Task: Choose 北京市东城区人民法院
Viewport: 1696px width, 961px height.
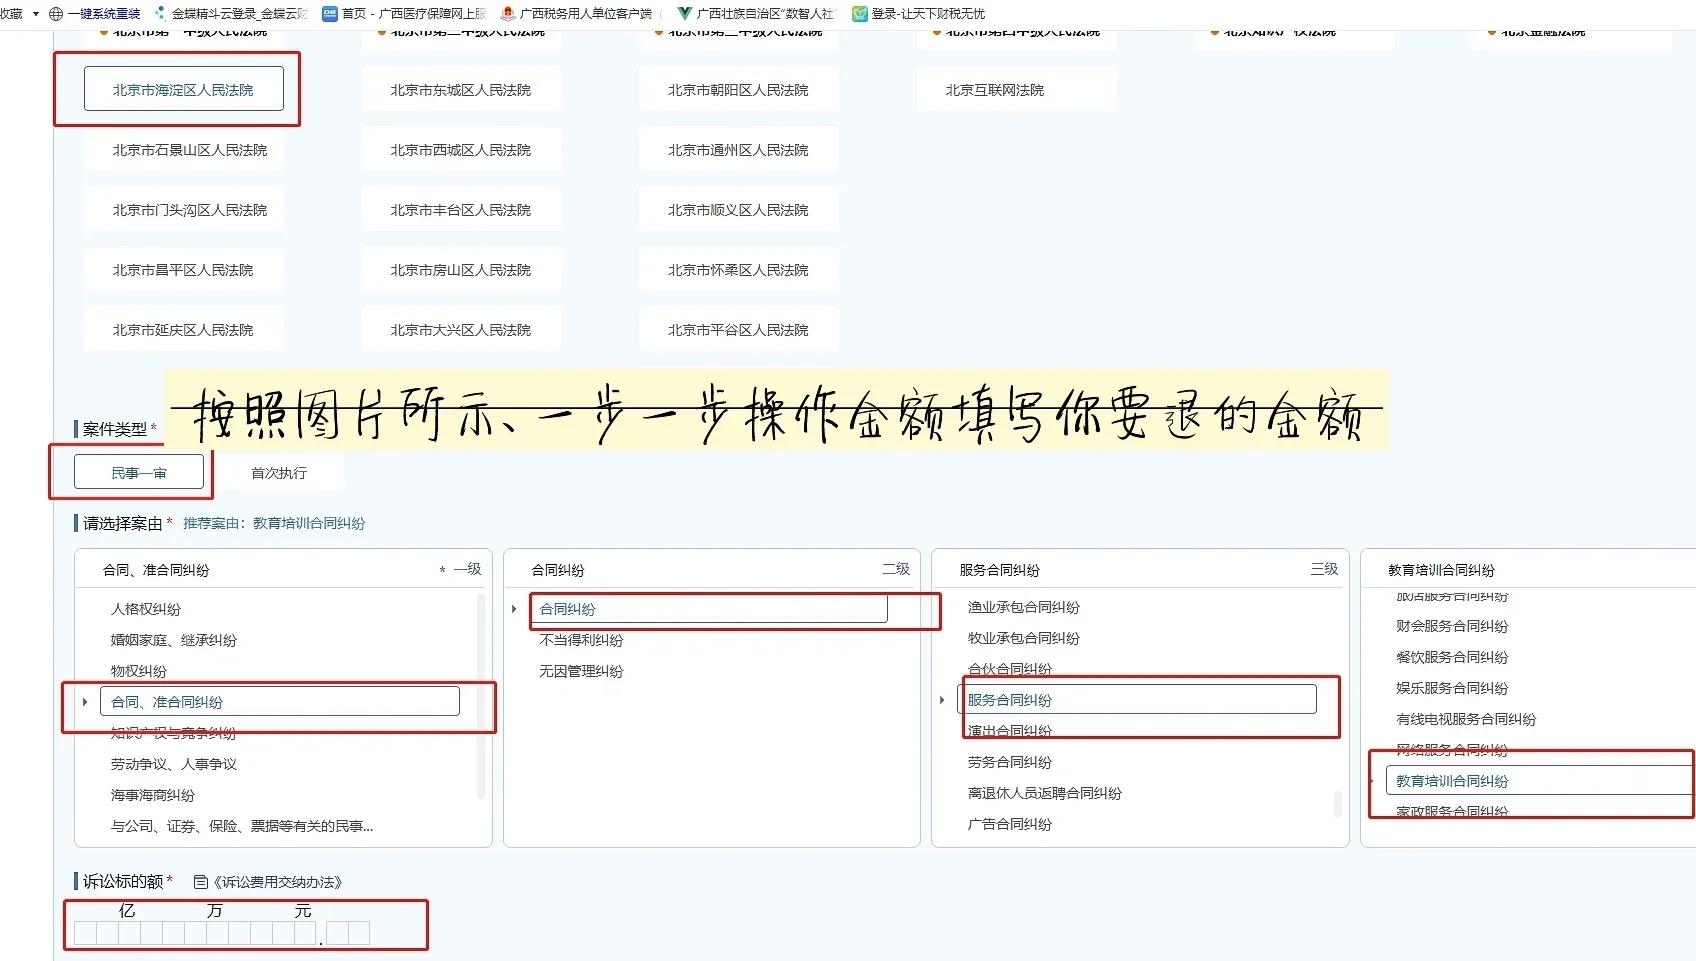Action: coord(461,89)
